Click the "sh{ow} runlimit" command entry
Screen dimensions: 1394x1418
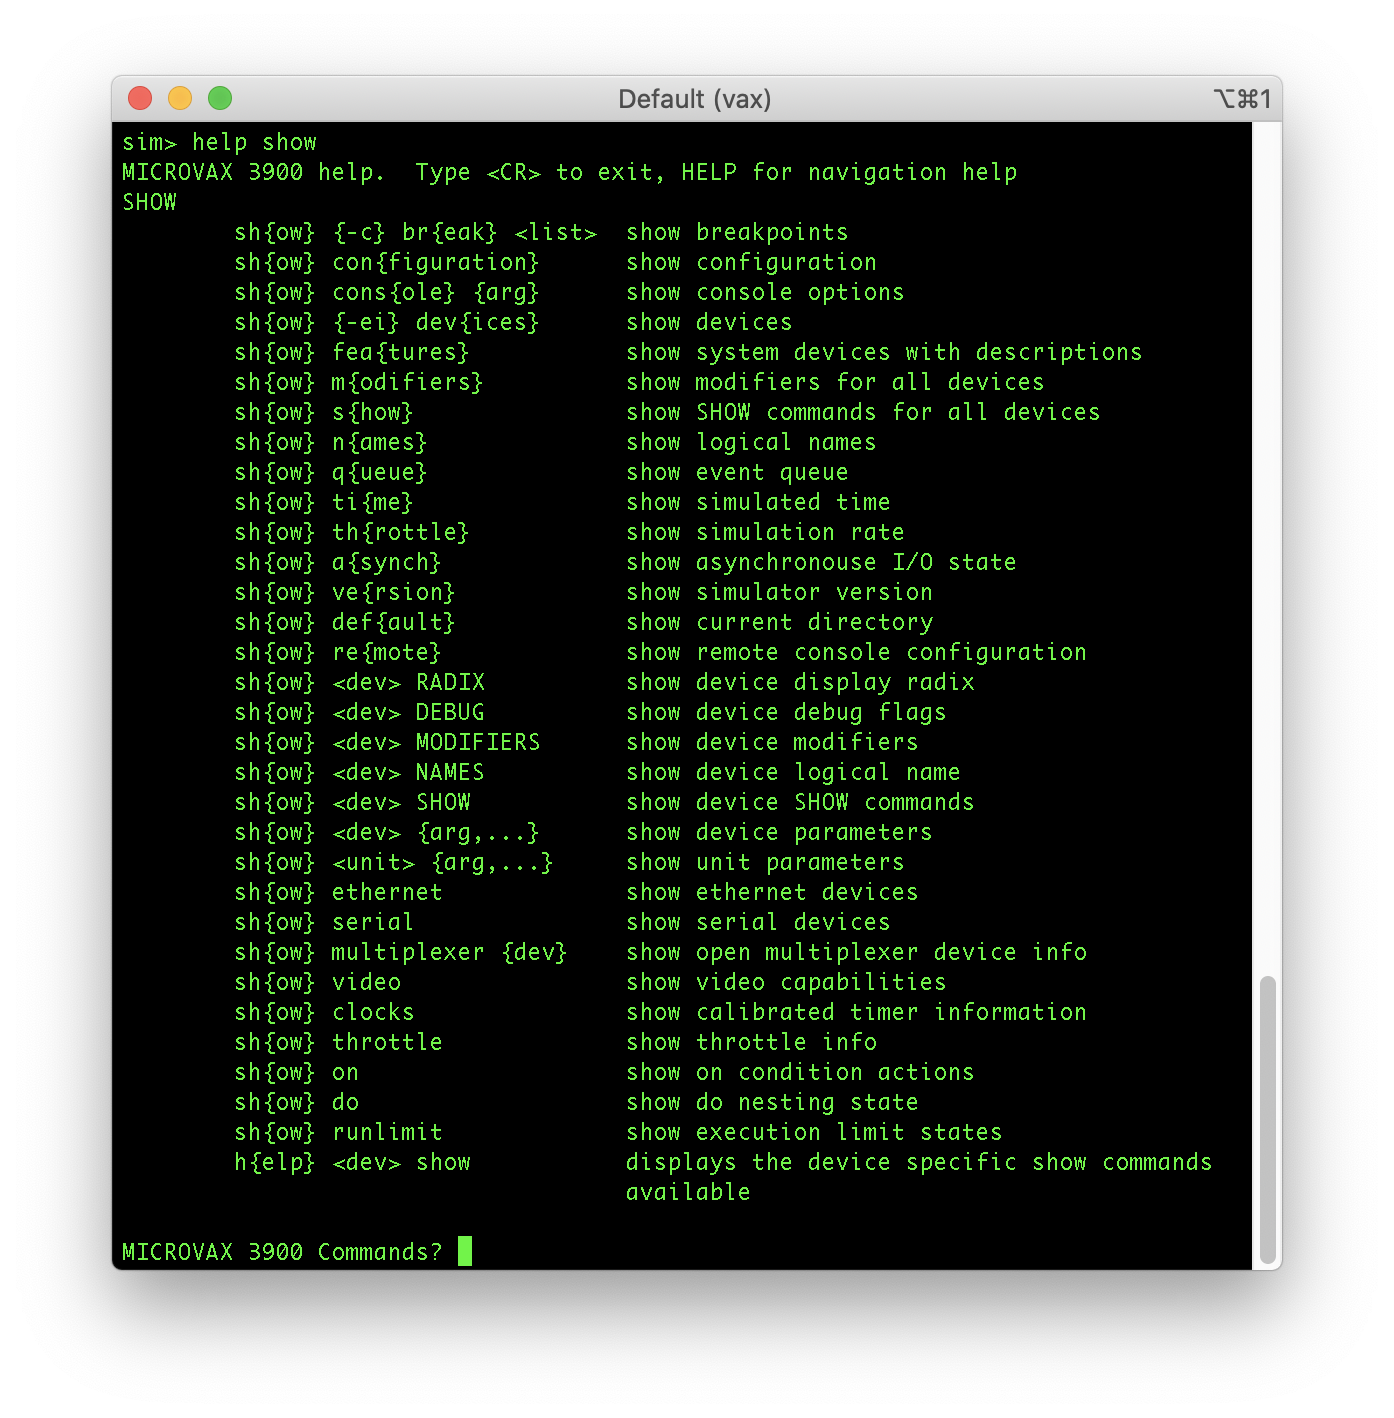337,1132
